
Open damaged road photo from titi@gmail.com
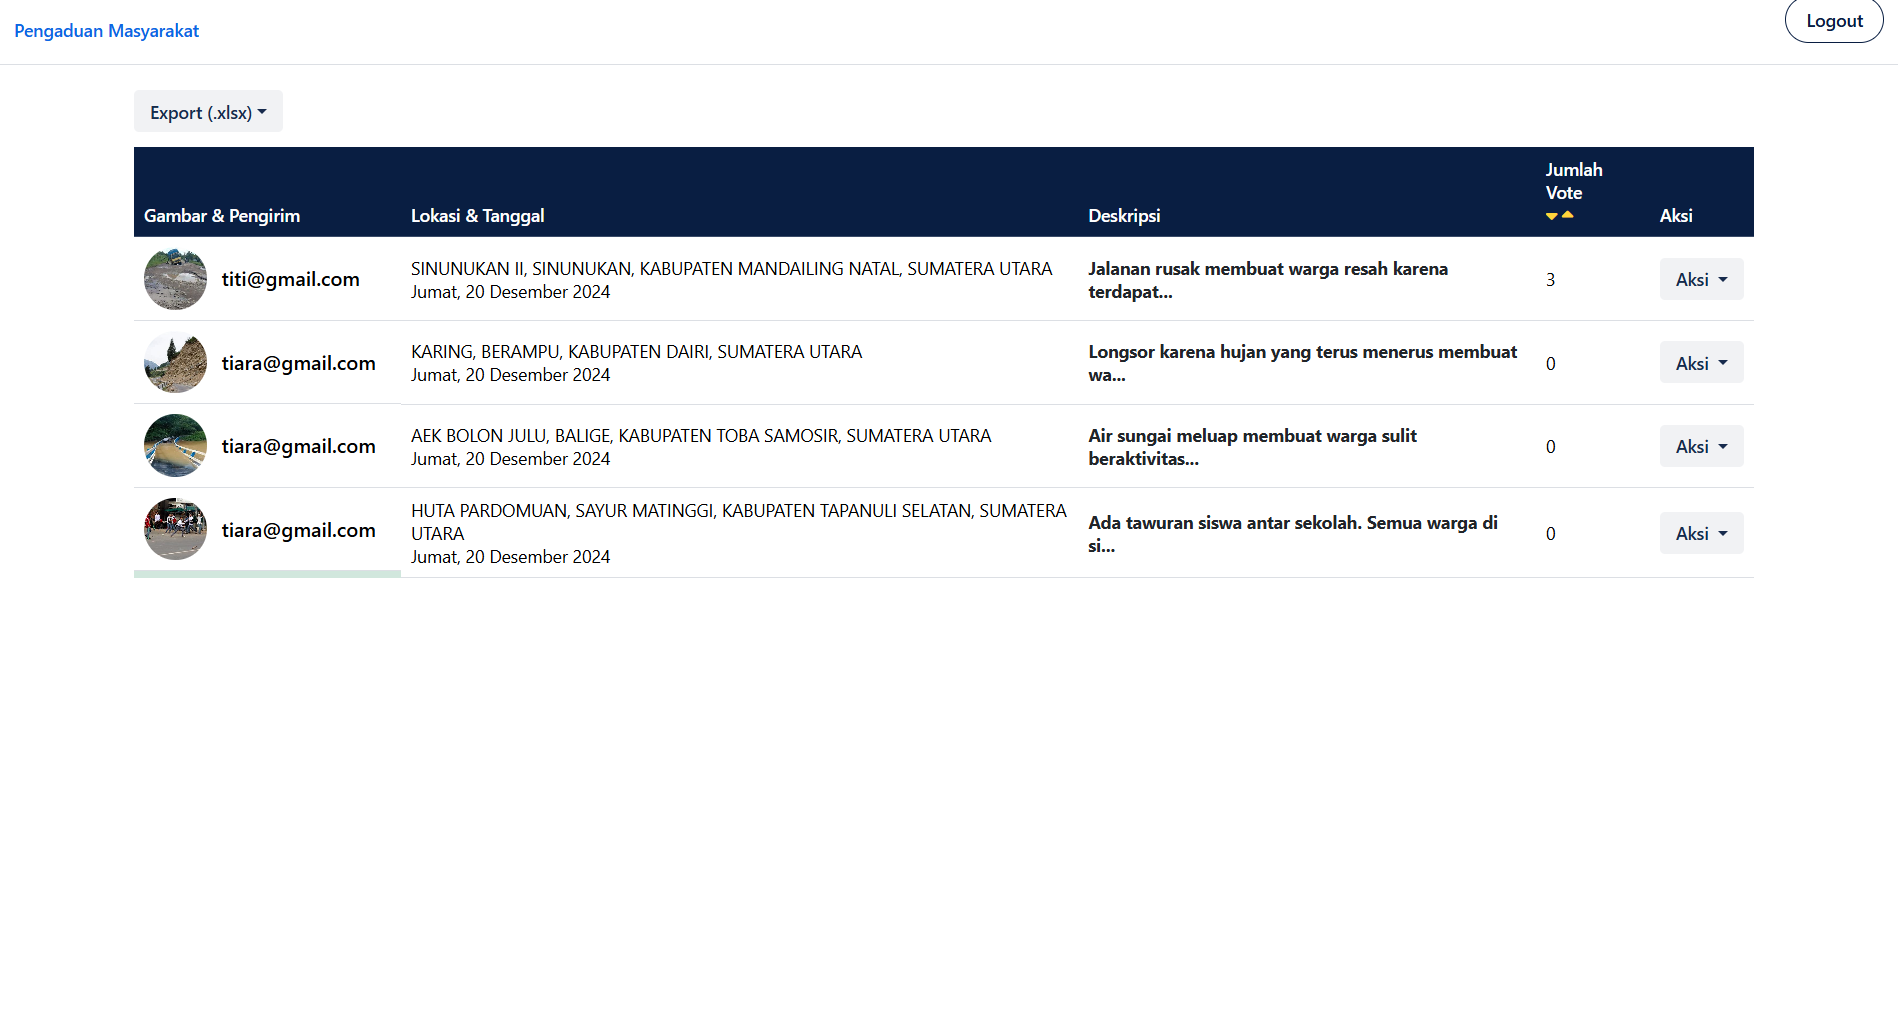[x=175, y=279]
